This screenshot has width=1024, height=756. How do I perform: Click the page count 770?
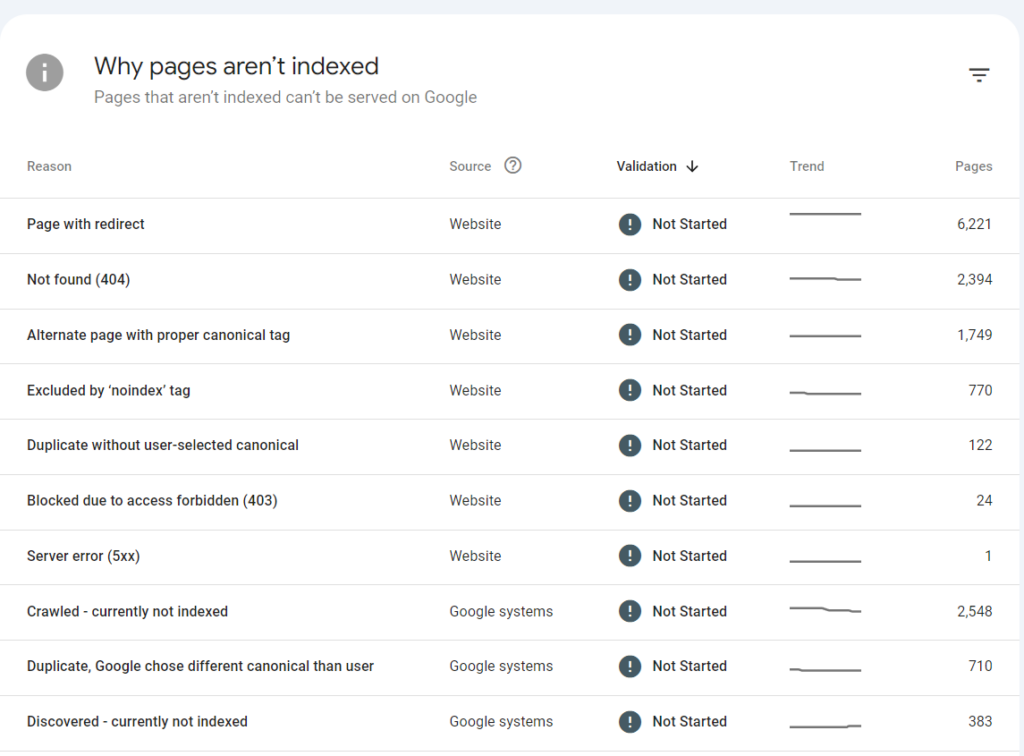980,390
